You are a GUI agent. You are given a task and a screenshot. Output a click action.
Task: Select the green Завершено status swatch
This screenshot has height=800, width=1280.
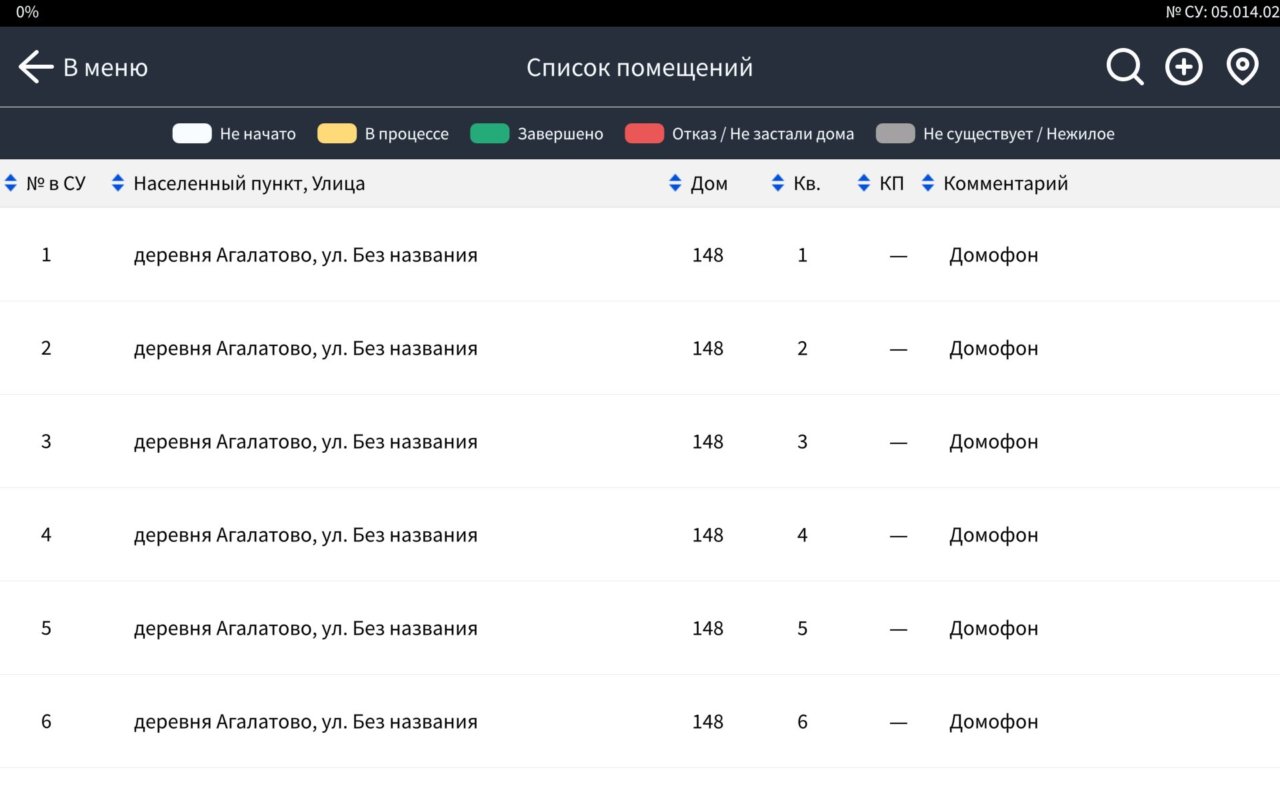point(490,134)
